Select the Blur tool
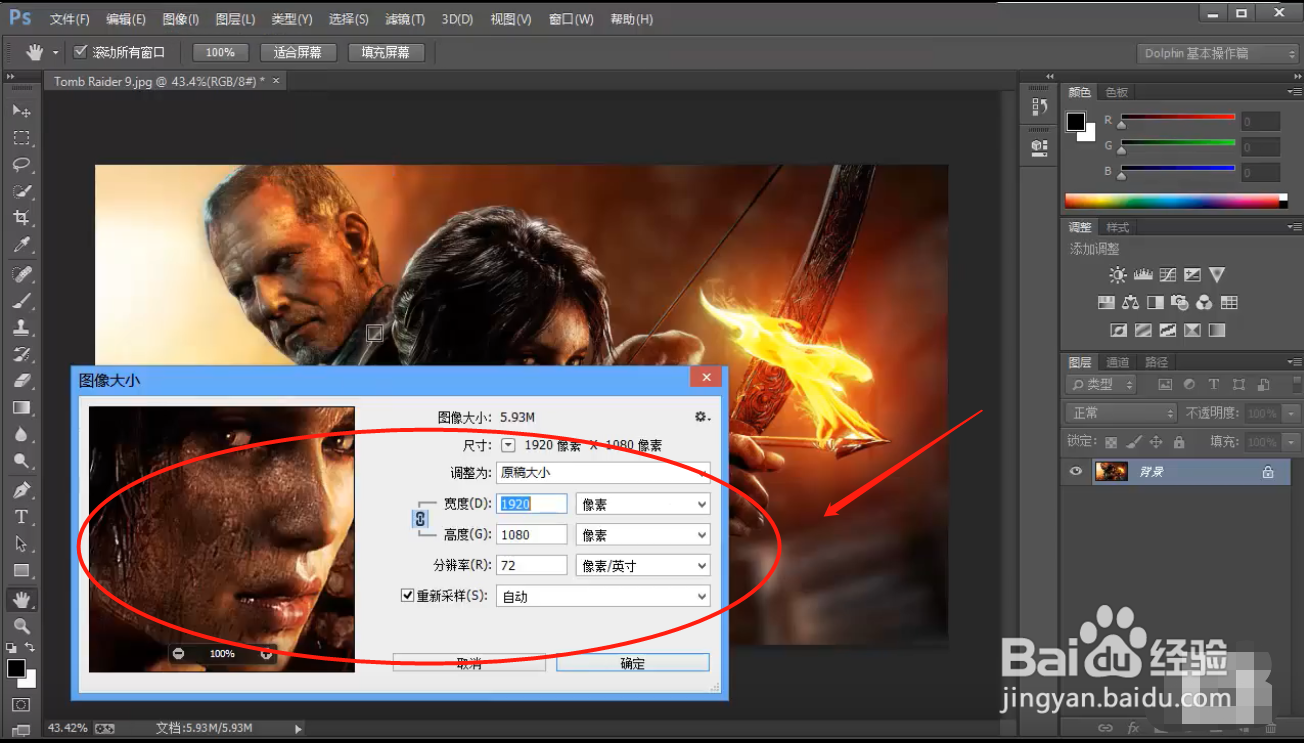This screenshot has height=743, width=1304. [x=21, y=435]
